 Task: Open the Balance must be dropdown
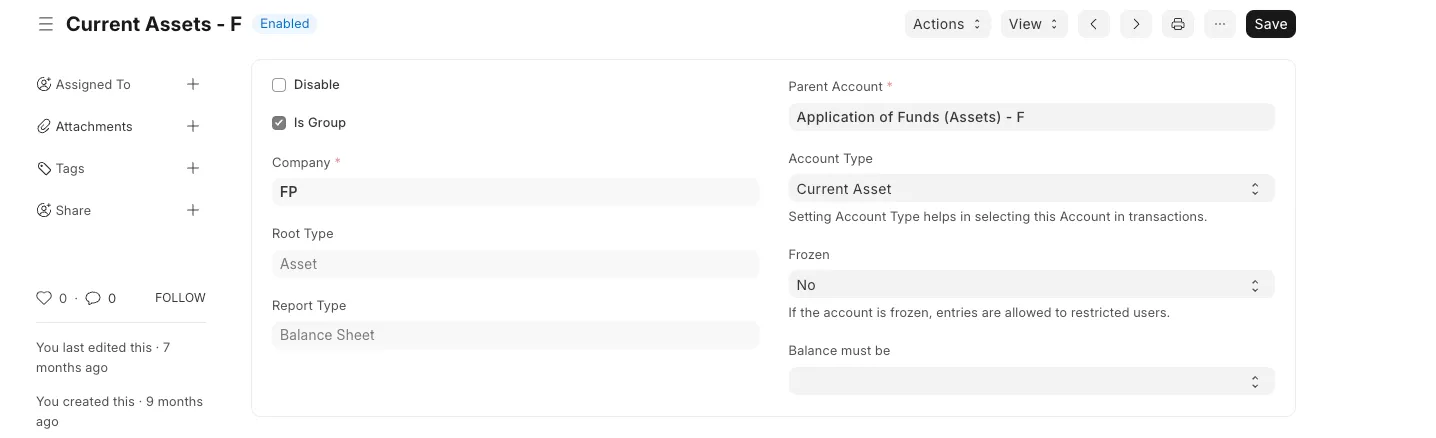(1030, 381)
